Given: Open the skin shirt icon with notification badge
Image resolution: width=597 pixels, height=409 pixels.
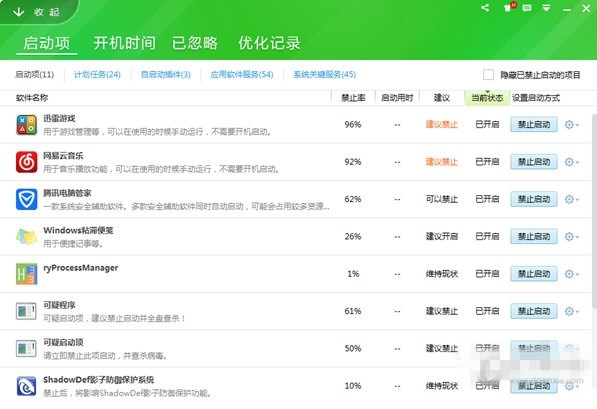Looking at the screenshot, I should pyautogui.click(x=509, y=7).
